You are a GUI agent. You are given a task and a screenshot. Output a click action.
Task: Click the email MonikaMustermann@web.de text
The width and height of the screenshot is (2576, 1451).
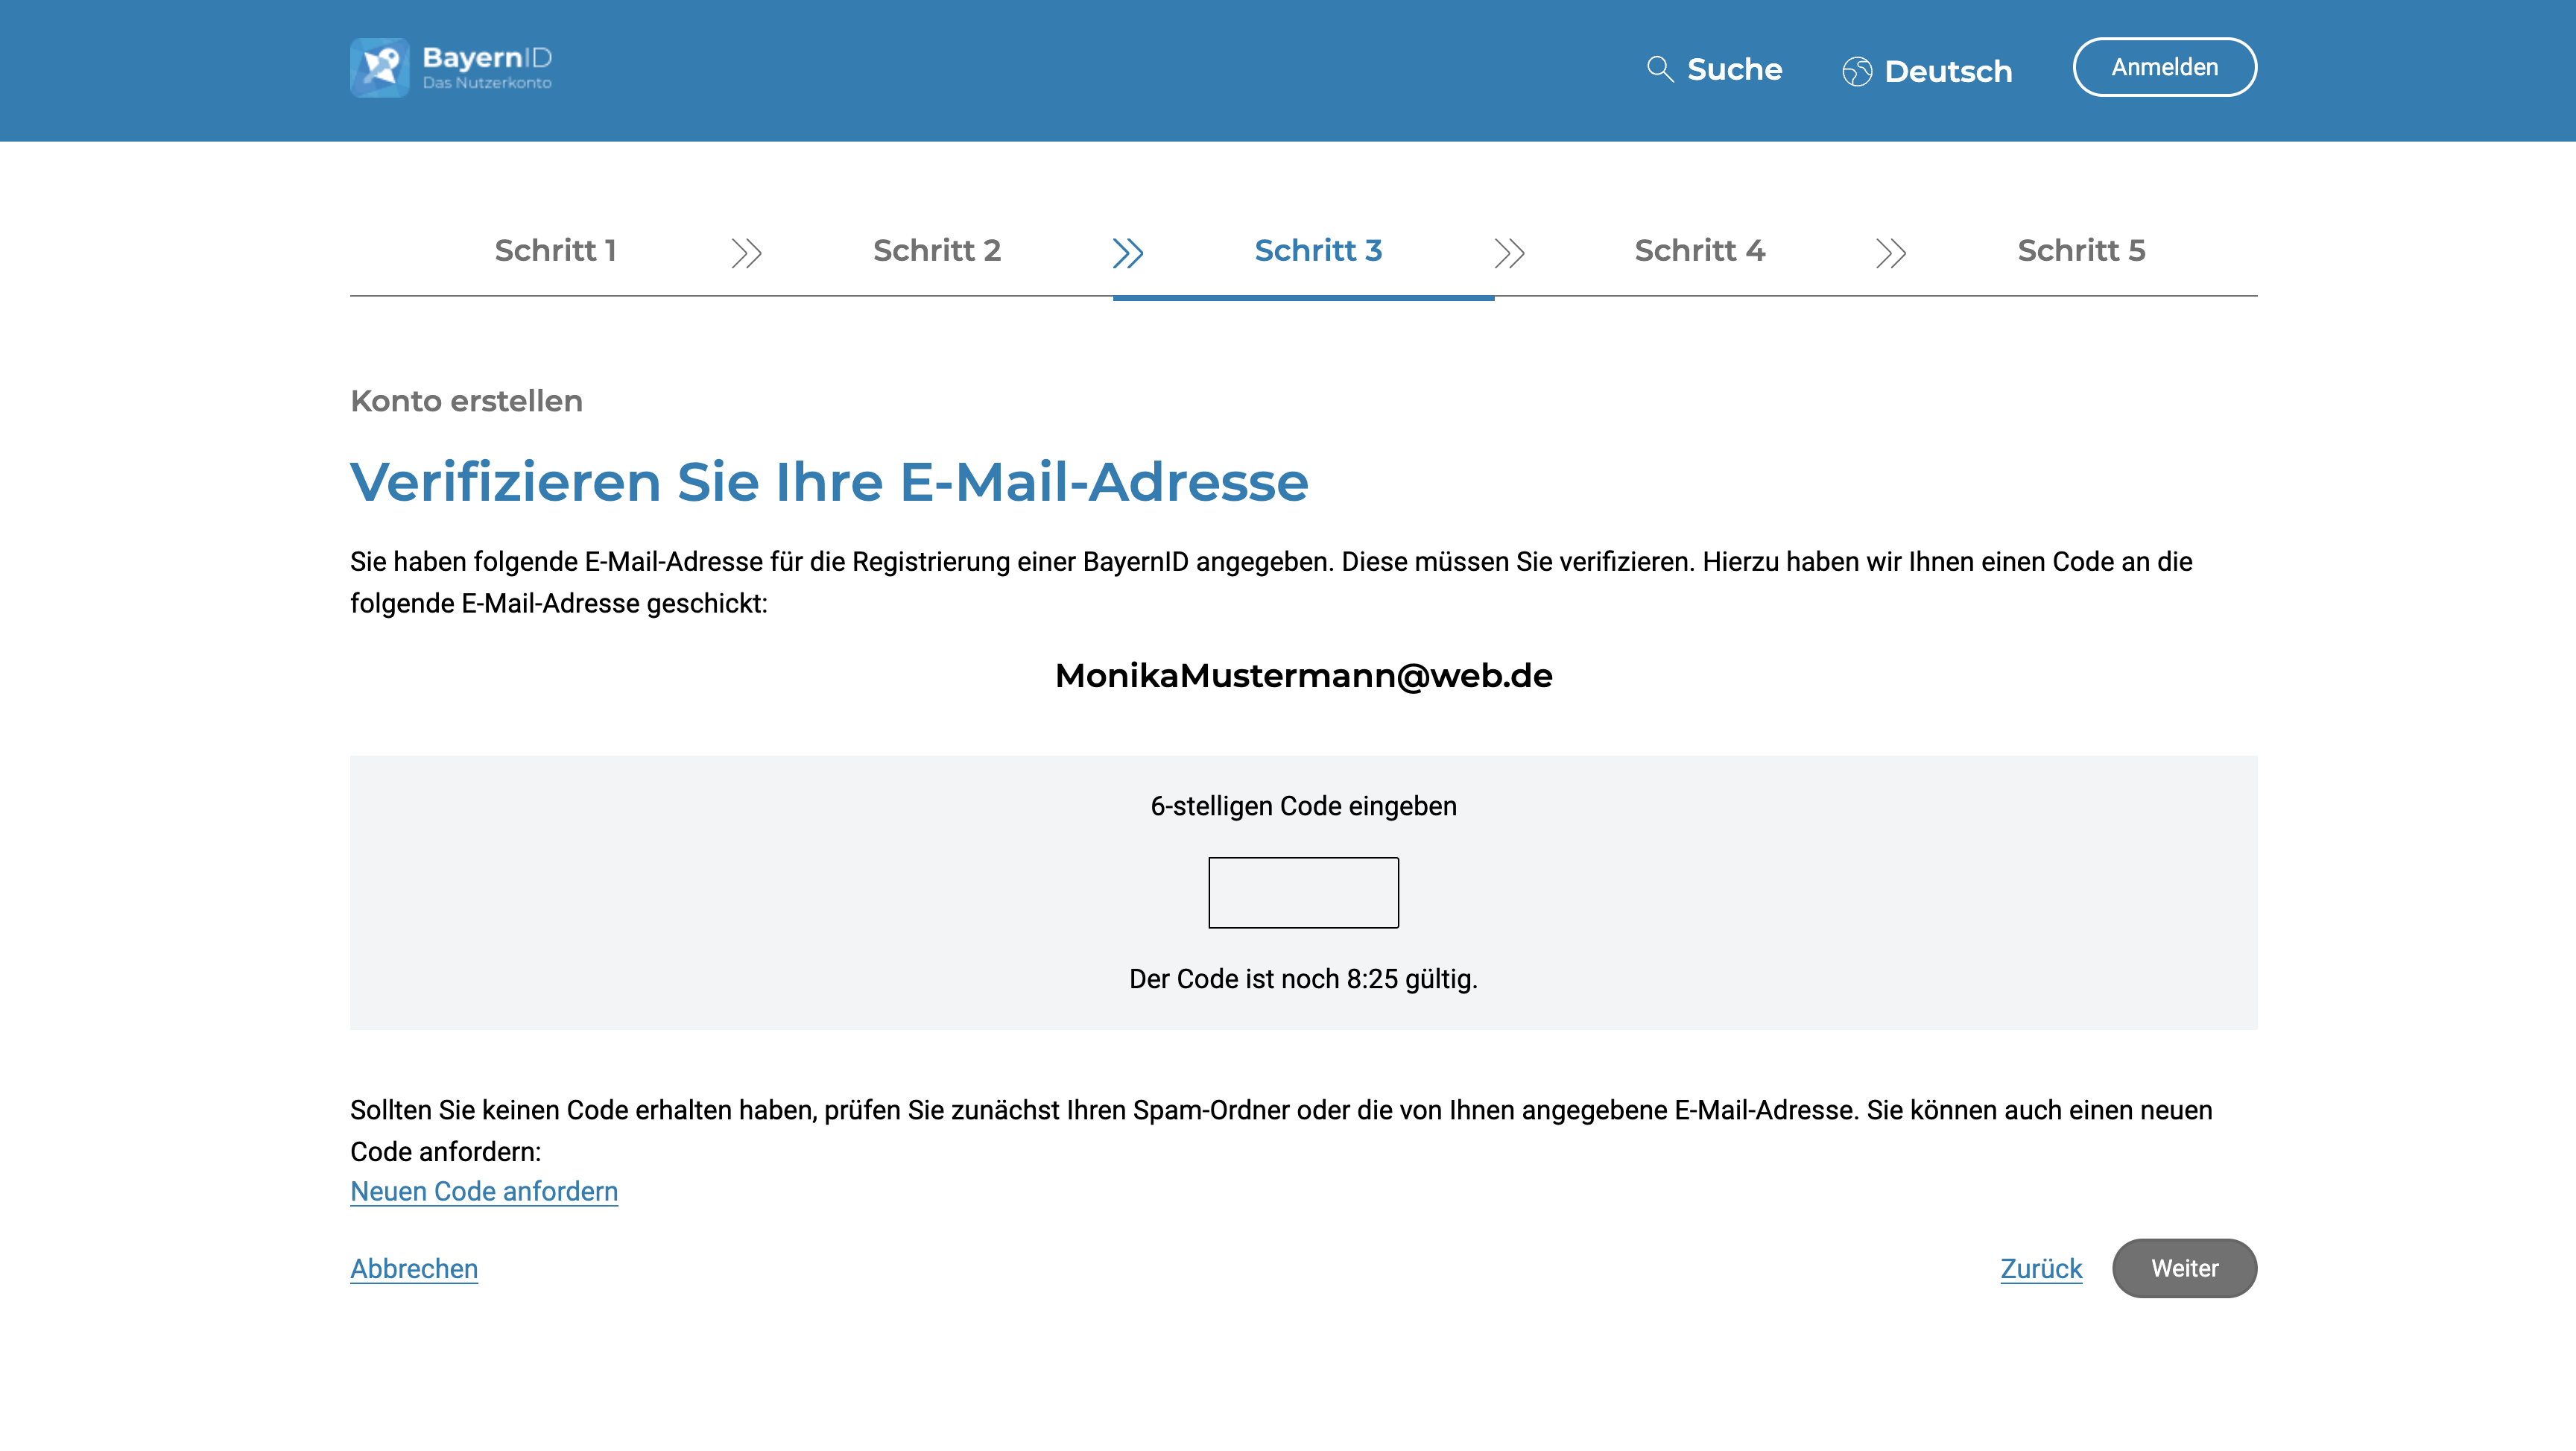(1303, 676)
